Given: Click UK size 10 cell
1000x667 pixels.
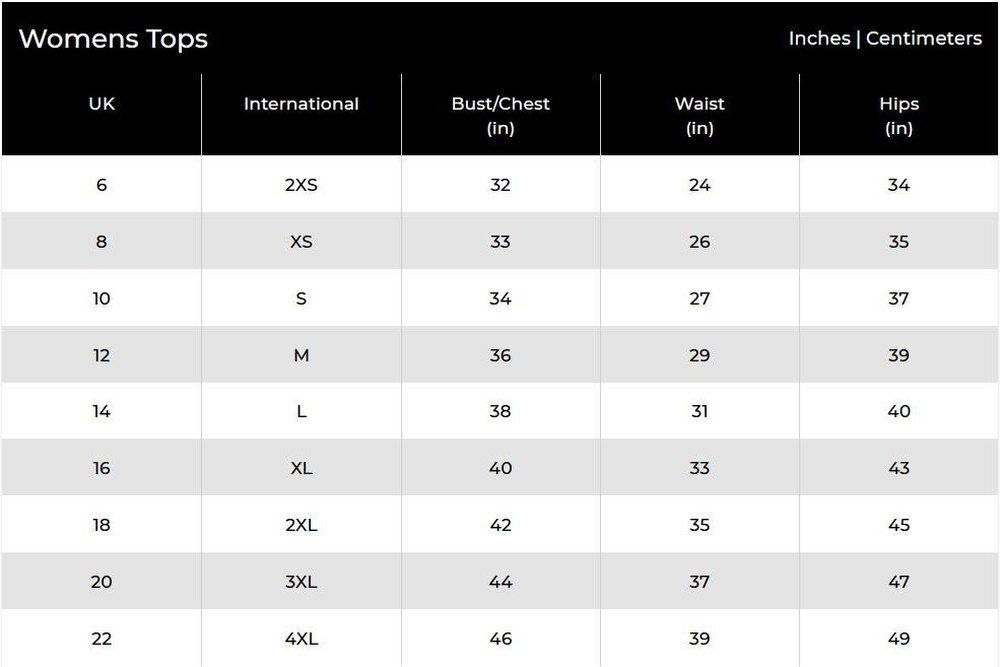Looking at the screenshot, I should [101, 299].
